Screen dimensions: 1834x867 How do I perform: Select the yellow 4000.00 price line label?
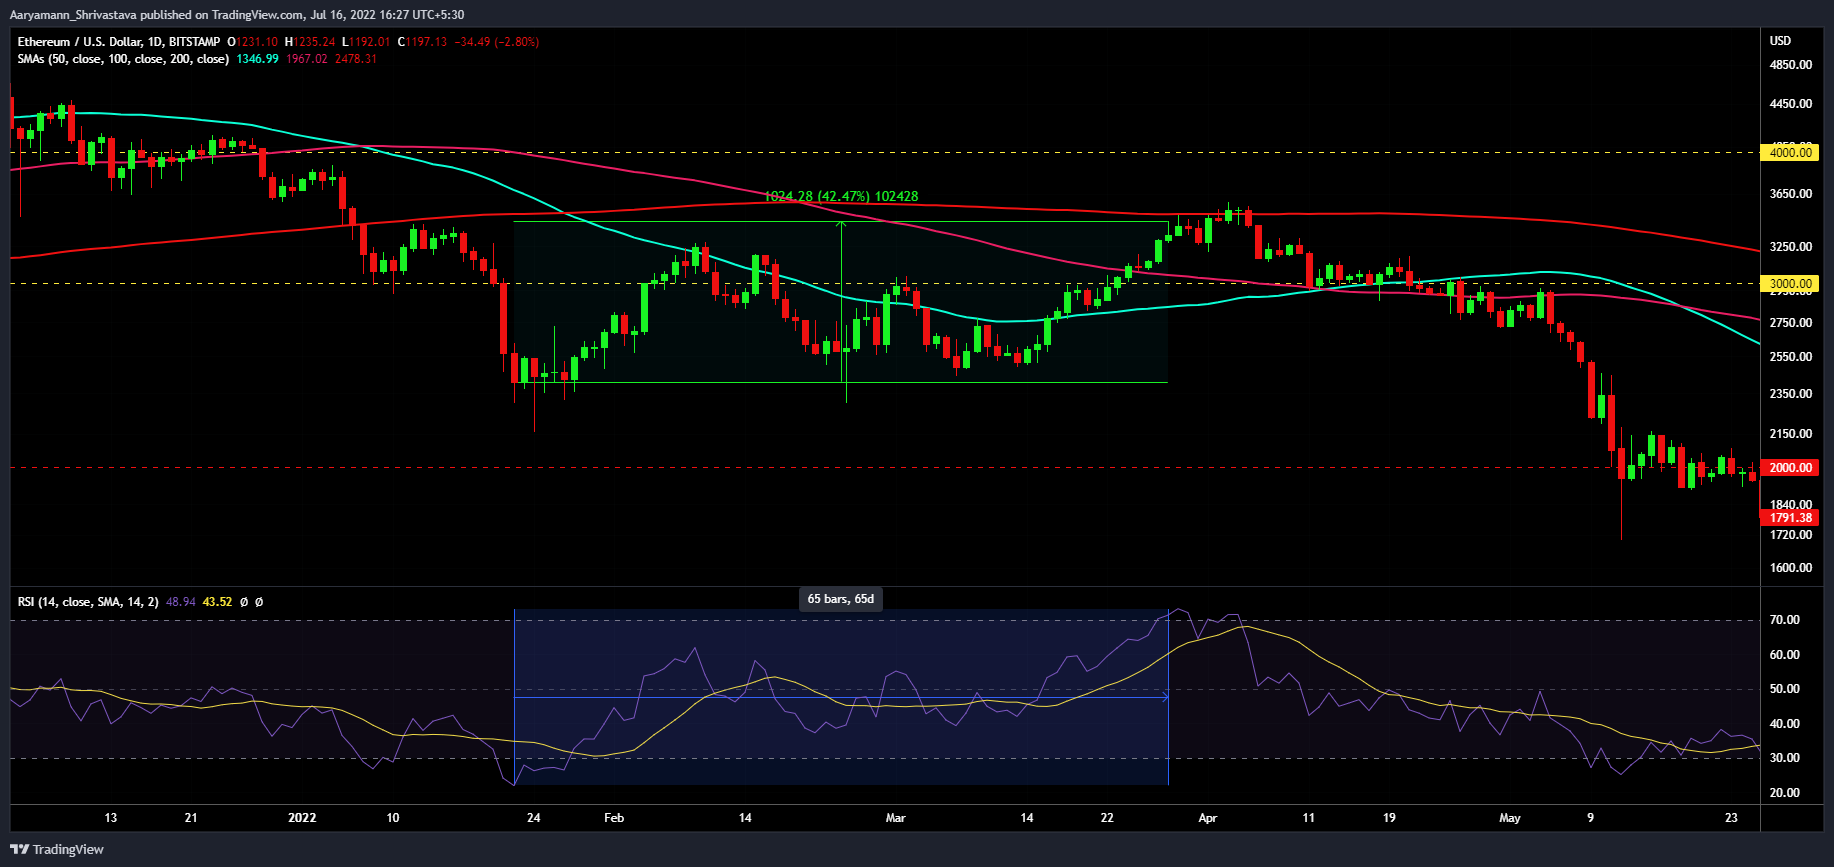[1789, 153]
